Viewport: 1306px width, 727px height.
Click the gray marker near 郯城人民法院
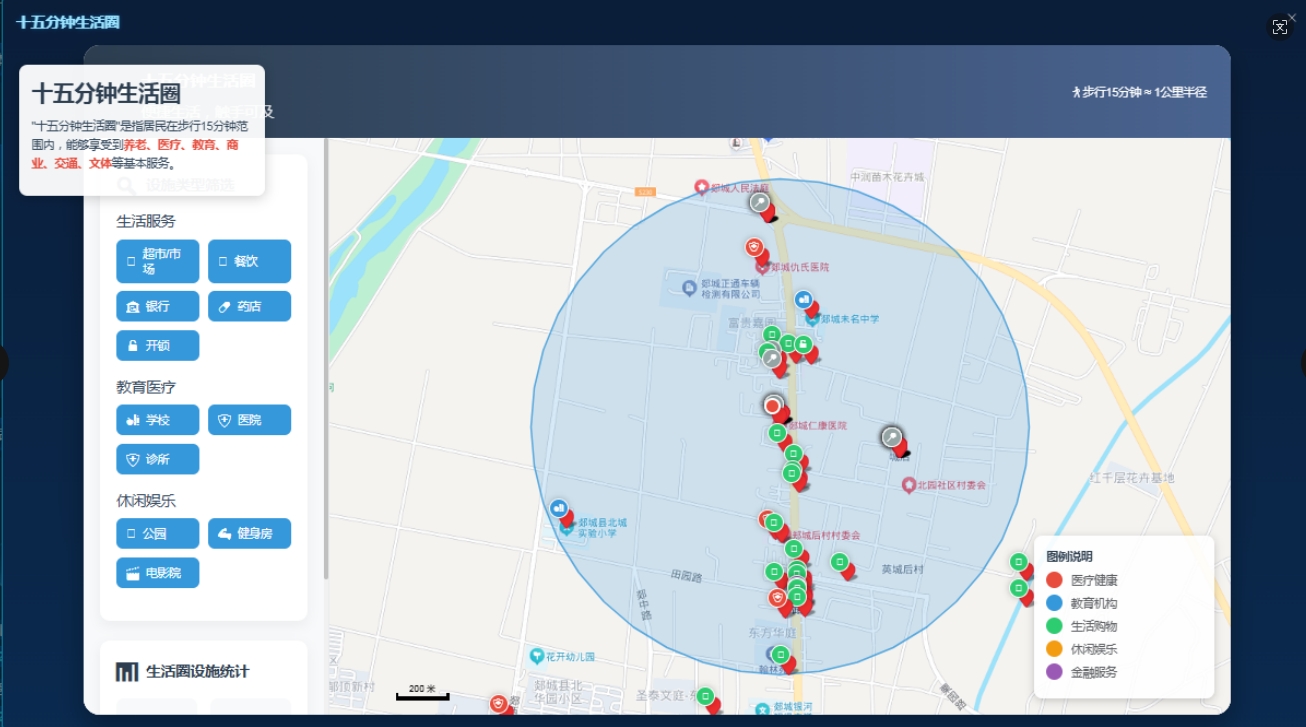point(761,203)
